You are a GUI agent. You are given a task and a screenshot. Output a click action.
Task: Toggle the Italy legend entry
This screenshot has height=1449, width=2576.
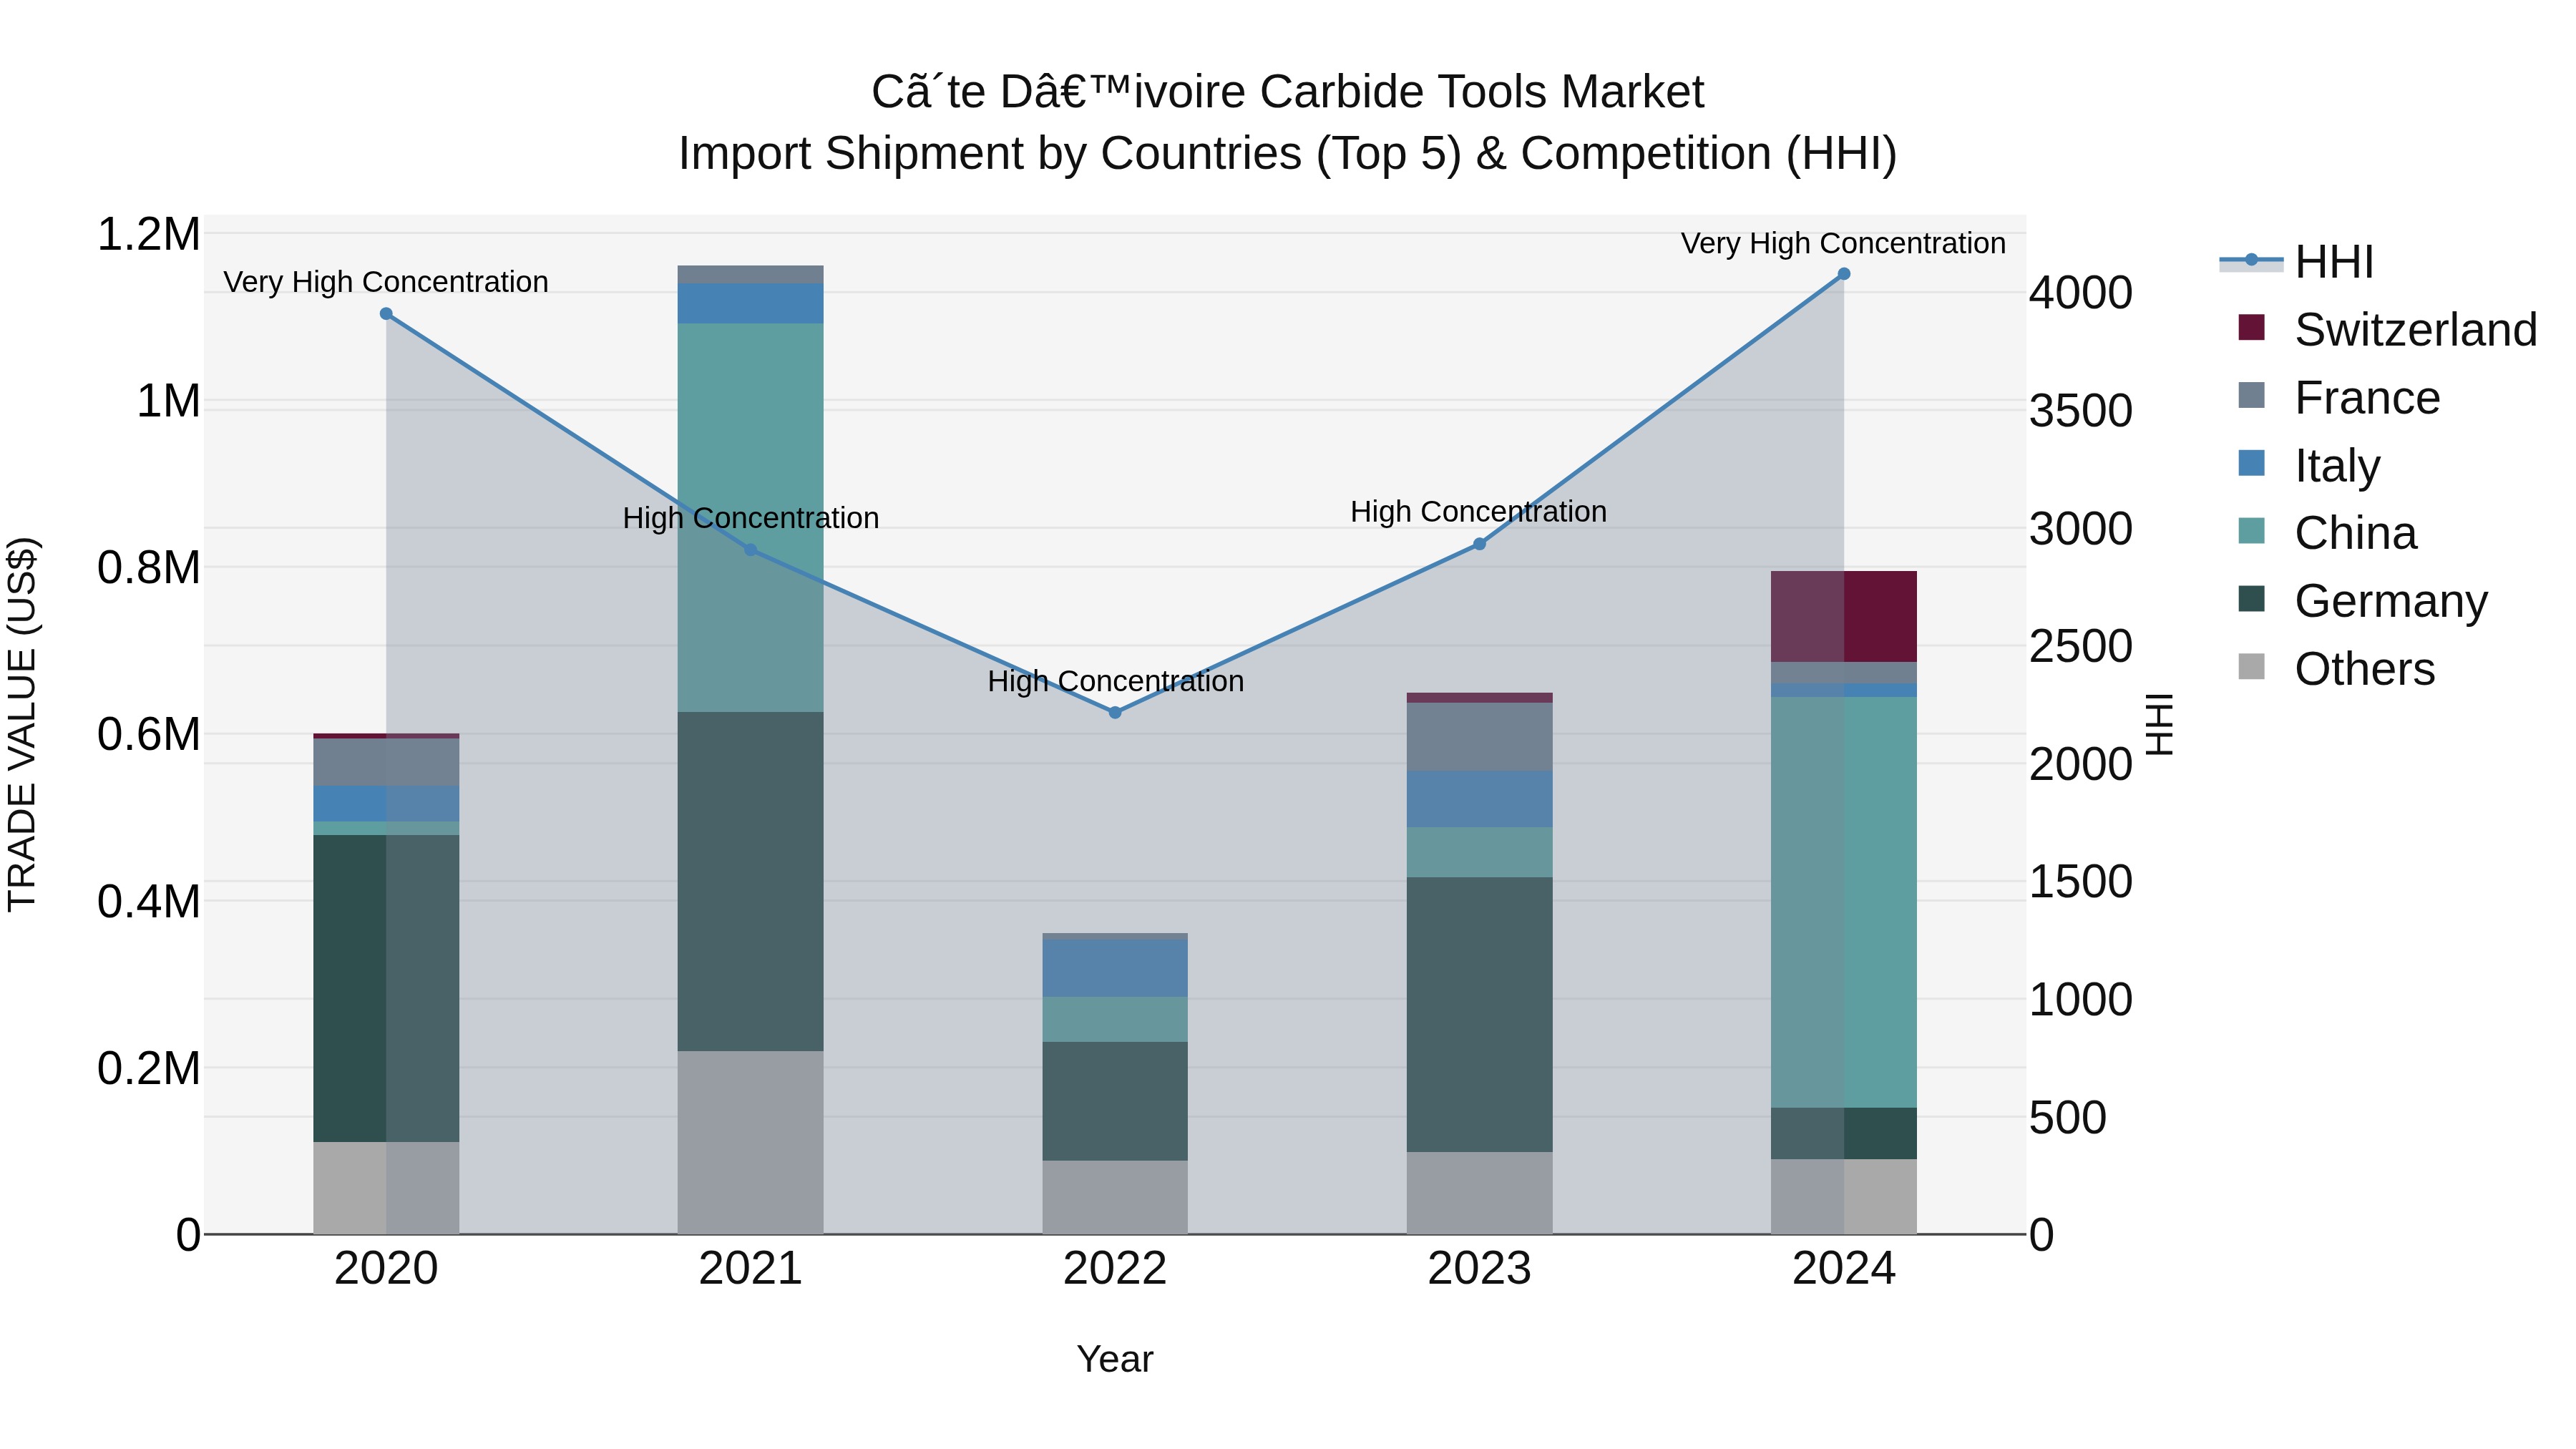point(2309,466)
